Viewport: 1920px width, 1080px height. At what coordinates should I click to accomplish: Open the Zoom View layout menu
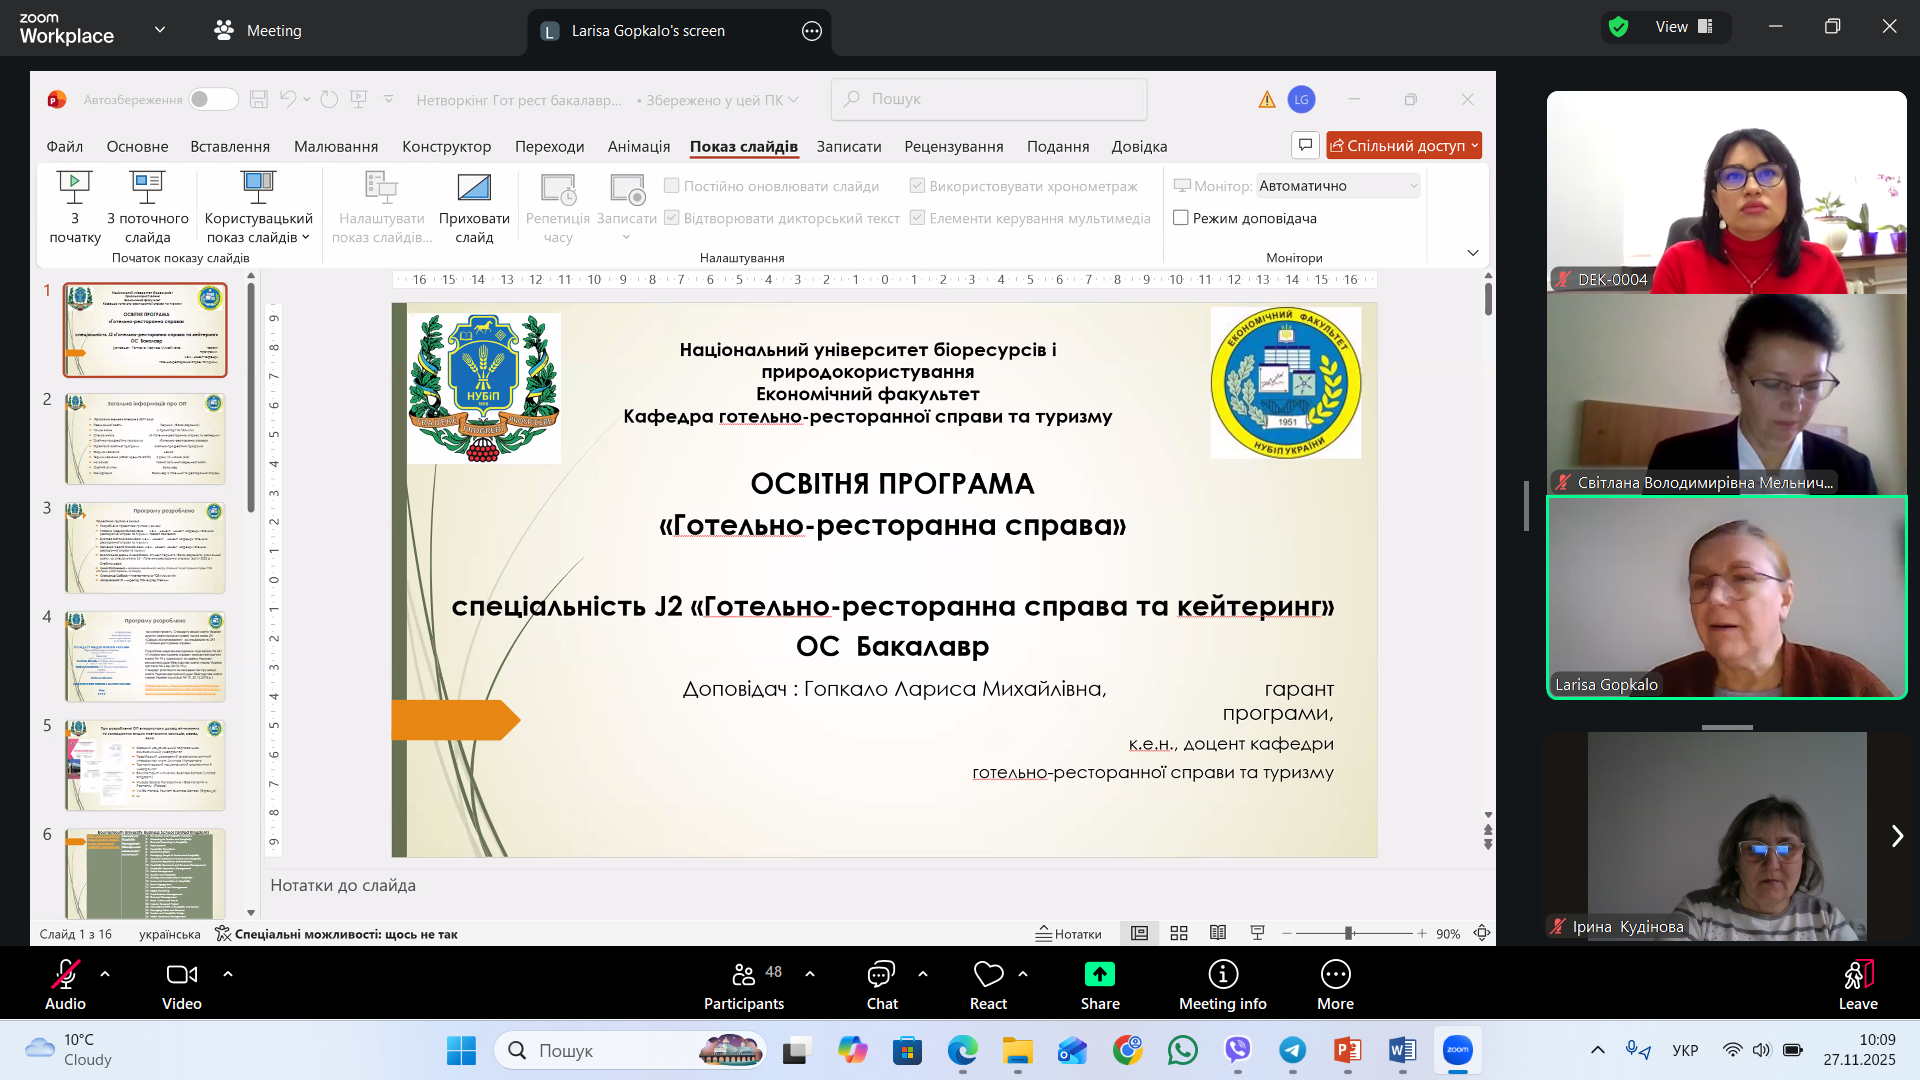tap(1684, 27)
